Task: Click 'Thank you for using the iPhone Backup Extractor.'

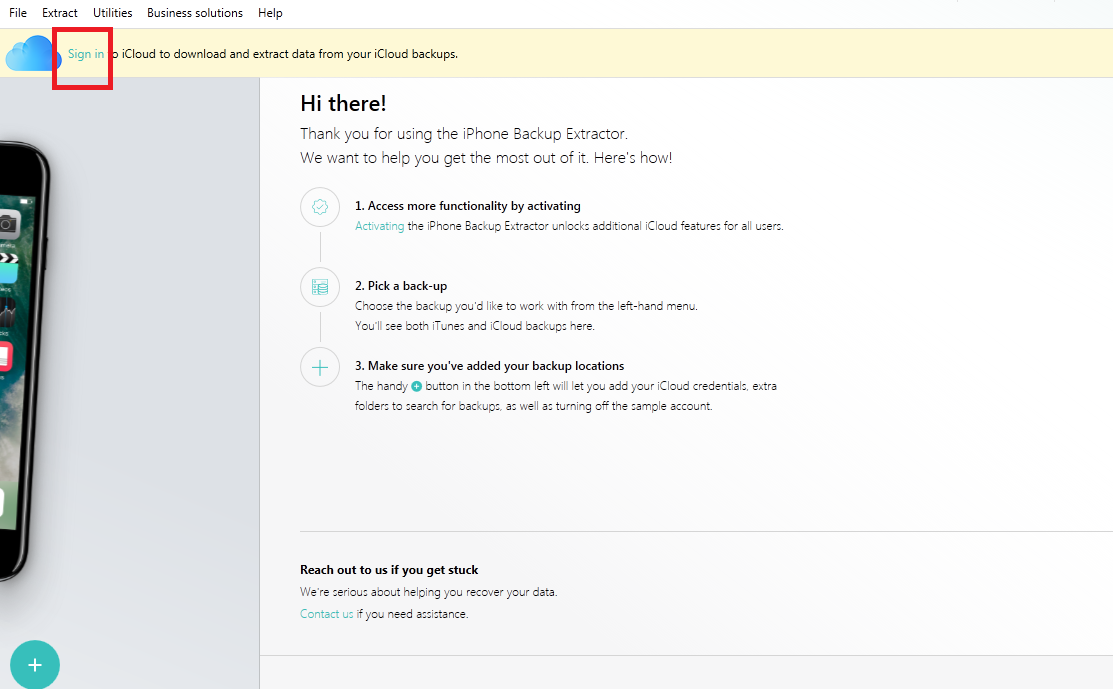Action: (464, 134)
